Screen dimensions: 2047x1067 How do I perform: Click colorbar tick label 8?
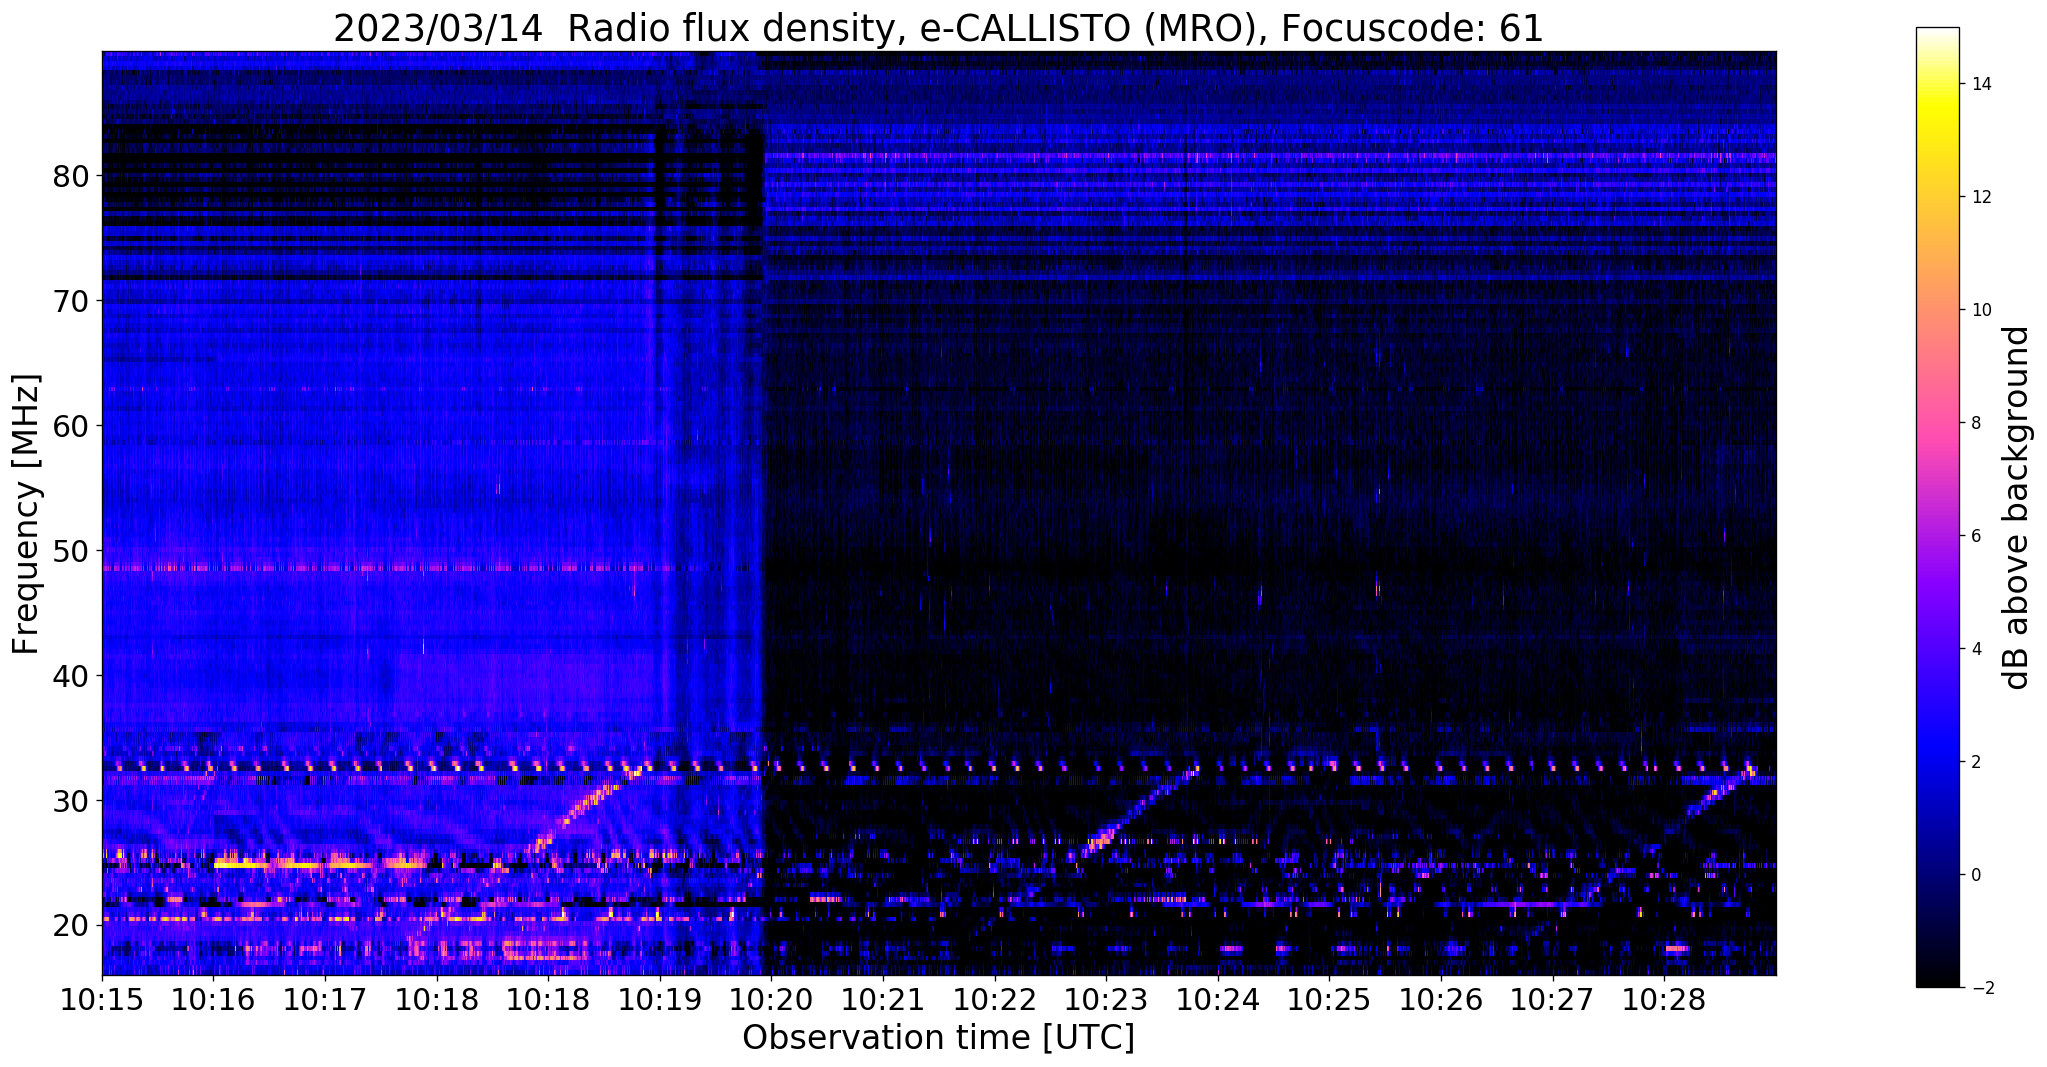(1976, 423)
